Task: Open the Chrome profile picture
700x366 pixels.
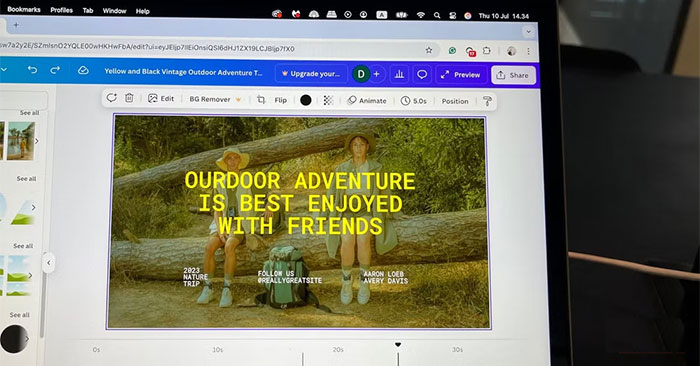Action: [511, 51]
